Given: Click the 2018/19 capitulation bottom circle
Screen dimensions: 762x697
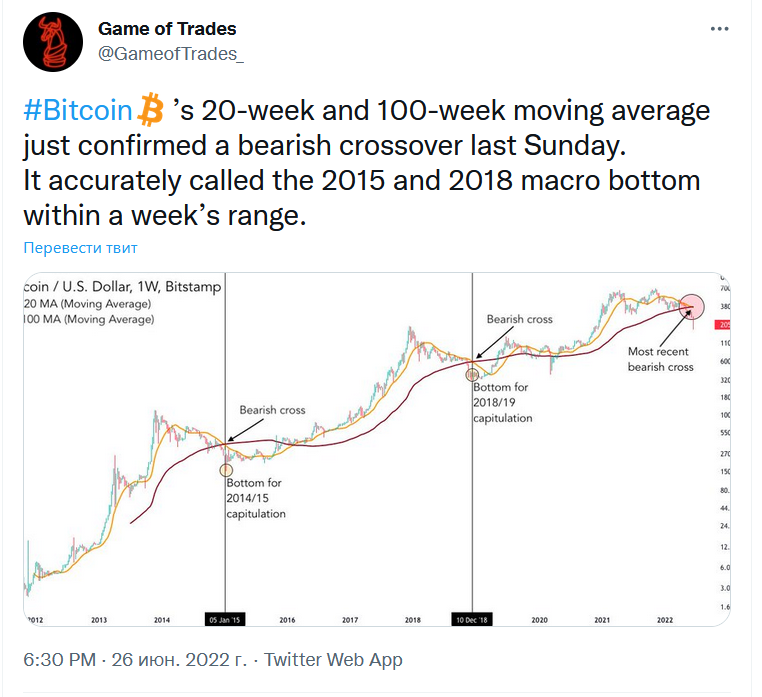Looking at the screenshot, I should pyautogui.click(x=472, y=374).
